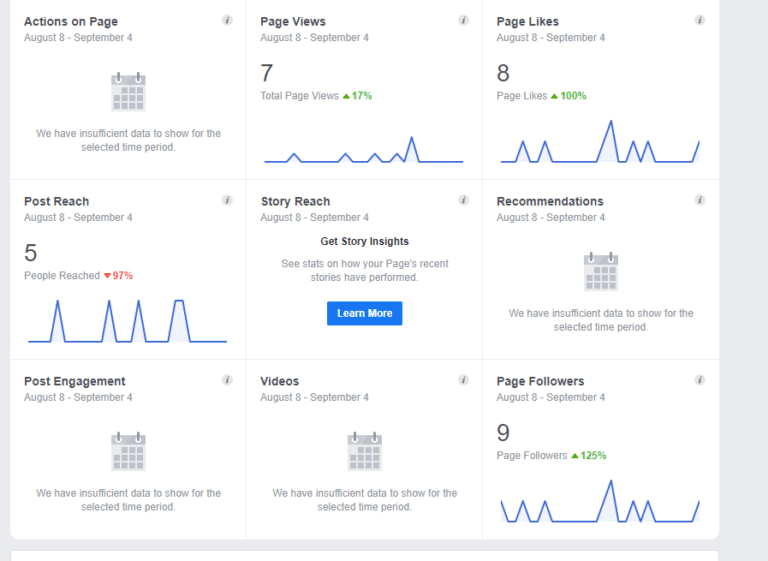Click the 5 people reached number
Image resolution: width=768 pixels, height=561 pixels.
(30, 253)
